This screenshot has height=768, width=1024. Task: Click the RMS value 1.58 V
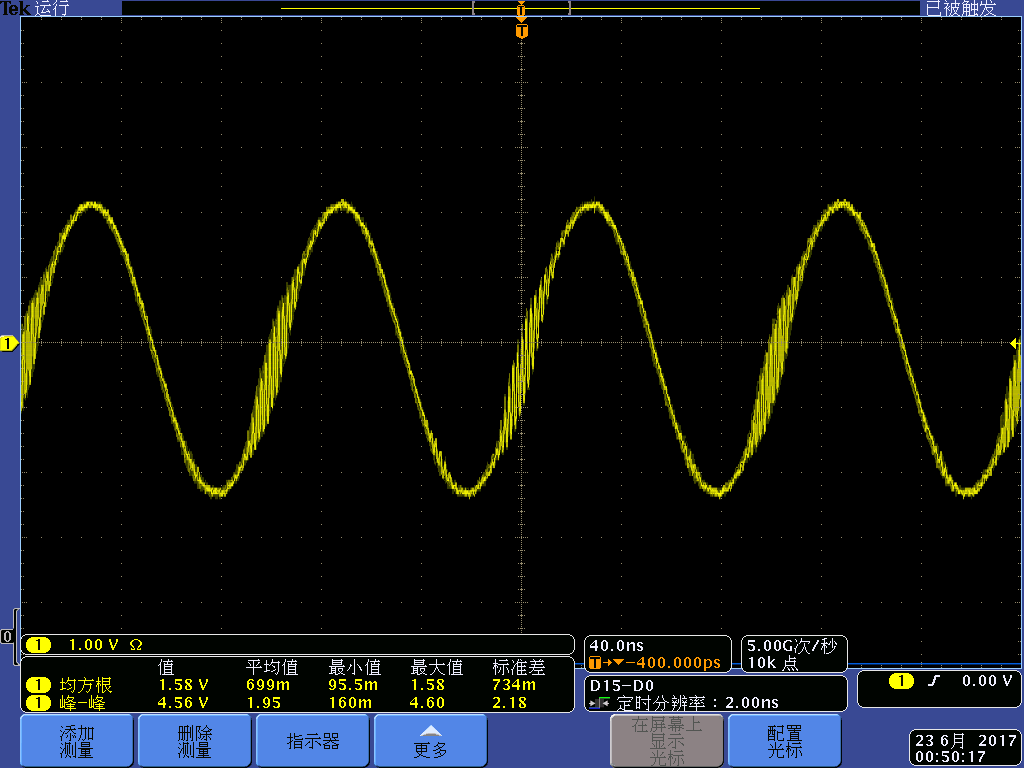coord(184,685)
